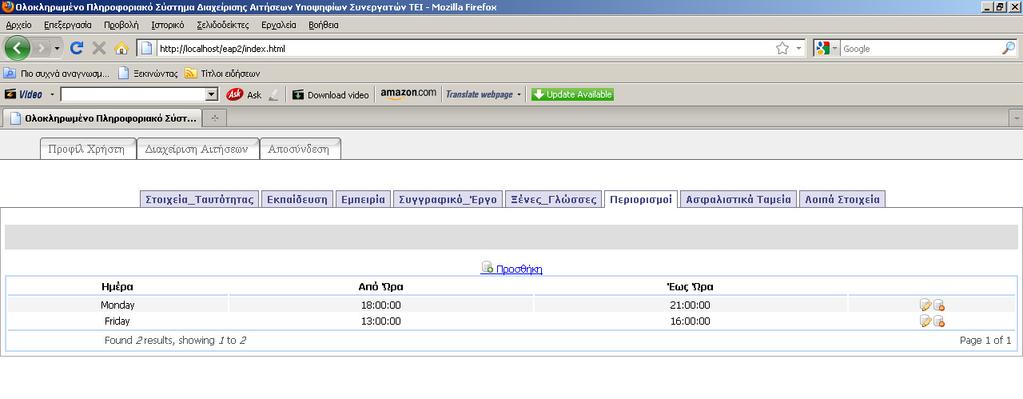Open the tab list dropdown button
The height and width of the screenshot is (399, 1023).
[1016, 118]
